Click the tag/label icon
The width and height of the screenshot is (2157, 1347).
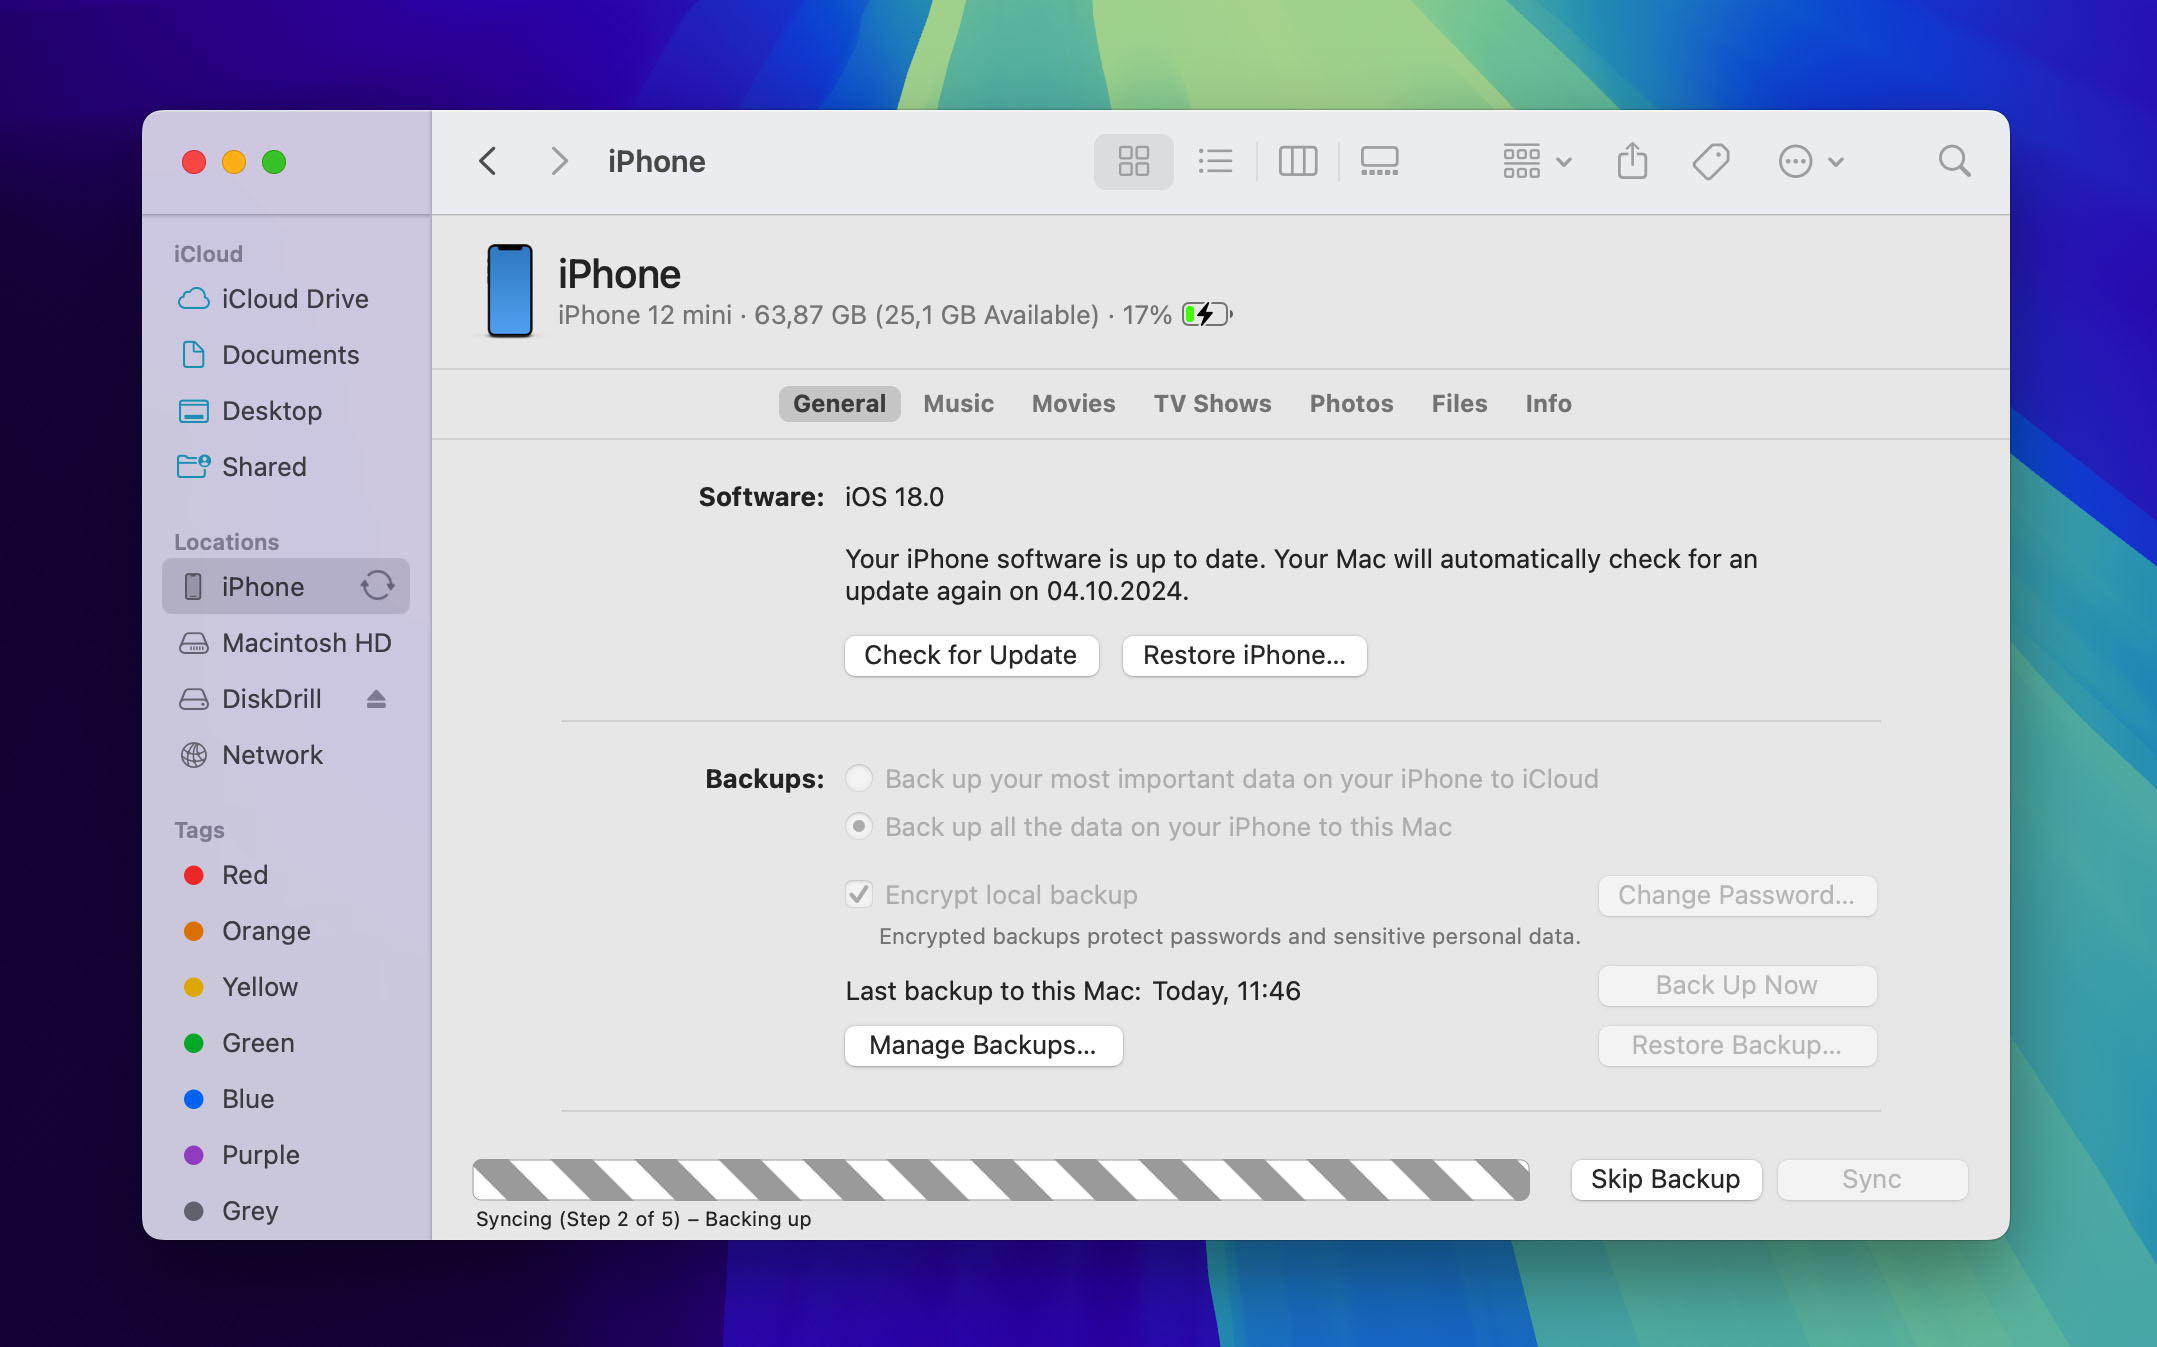tap(1715, 161)
